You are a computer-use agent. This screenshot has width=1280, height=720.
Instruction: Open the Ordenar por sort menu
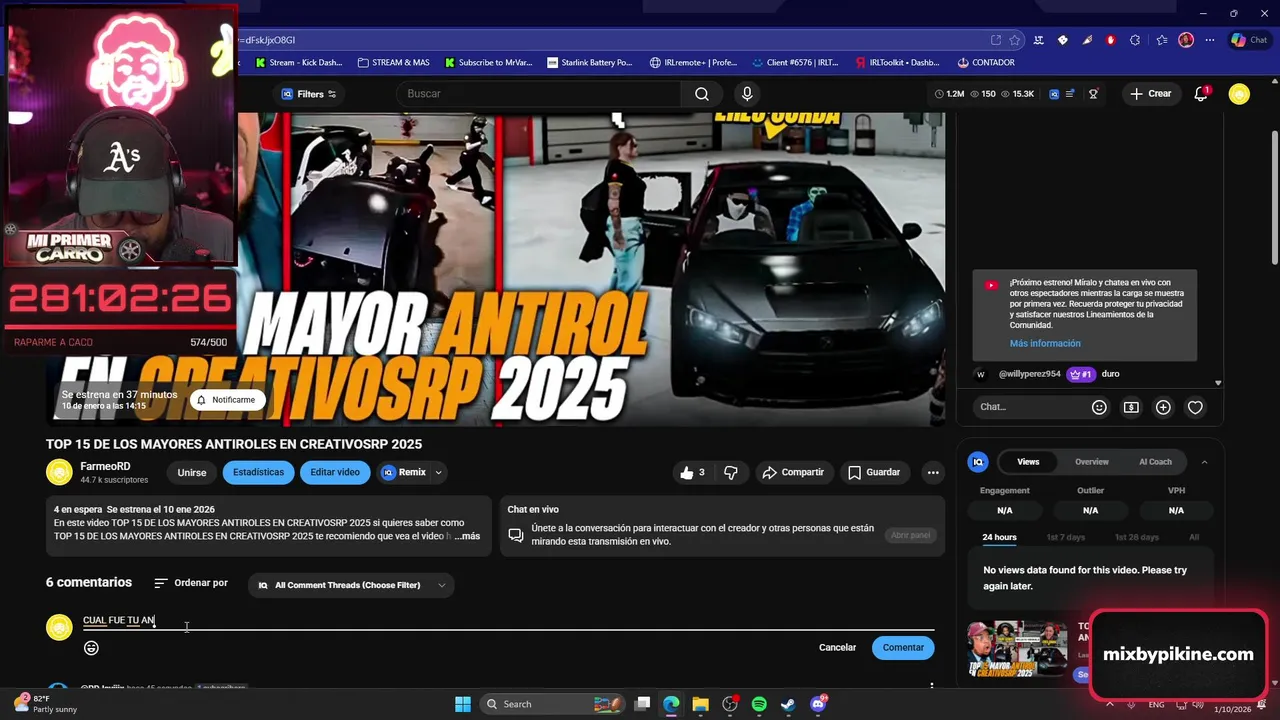tap(191, 583)
